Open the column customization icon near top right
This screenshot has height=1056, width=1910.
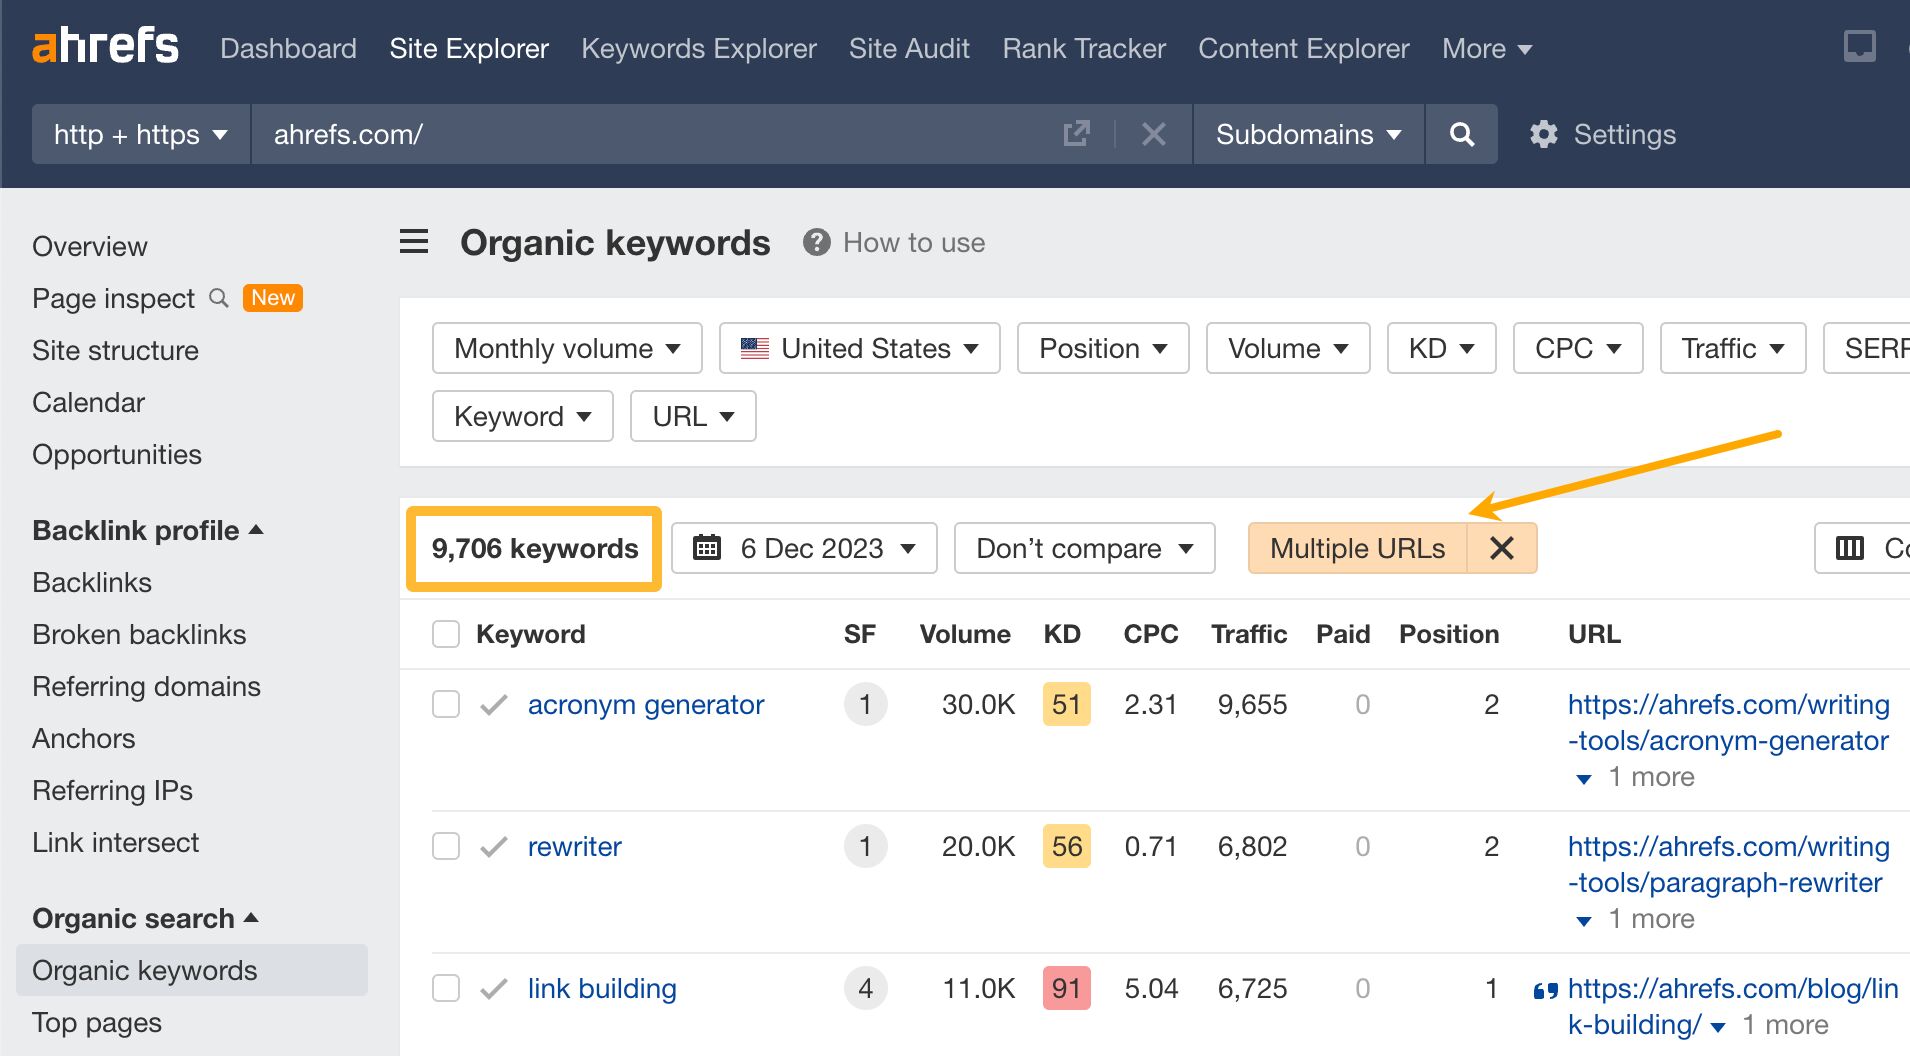[1851, 548]
